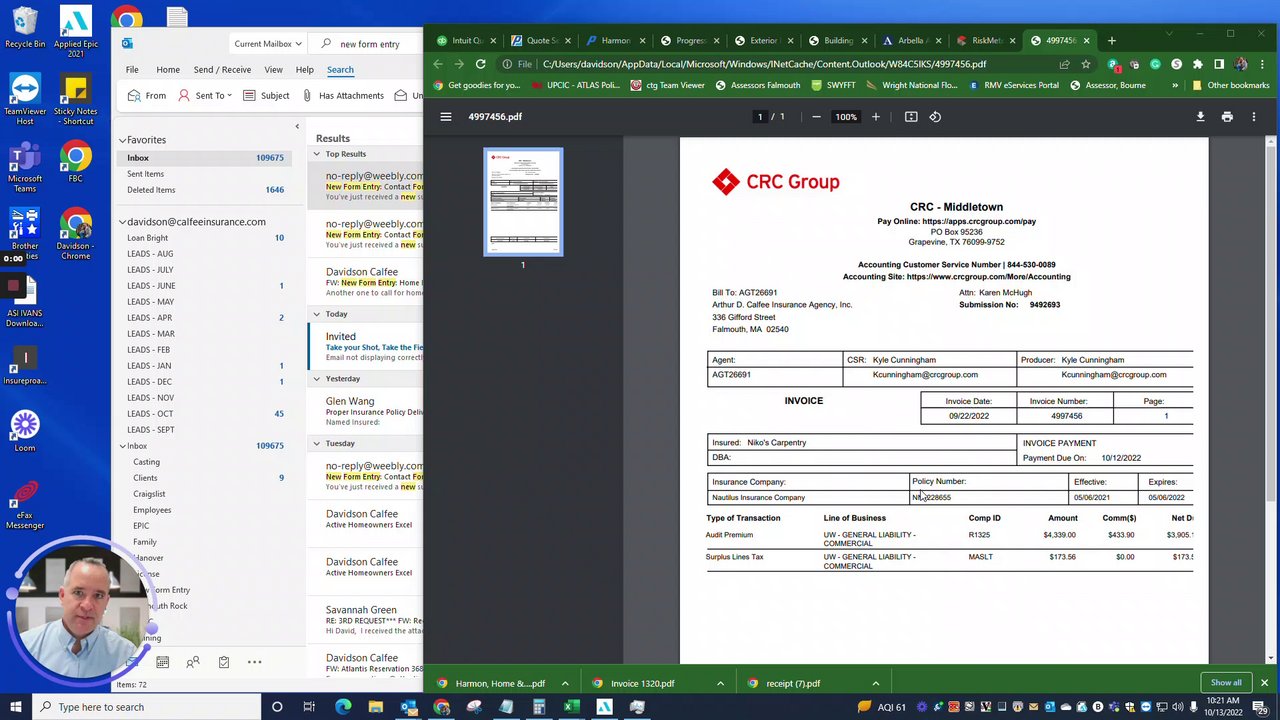
Task: Switch to the Home ribbon tab
Action: pyautogui.click(x=168, y=70)
